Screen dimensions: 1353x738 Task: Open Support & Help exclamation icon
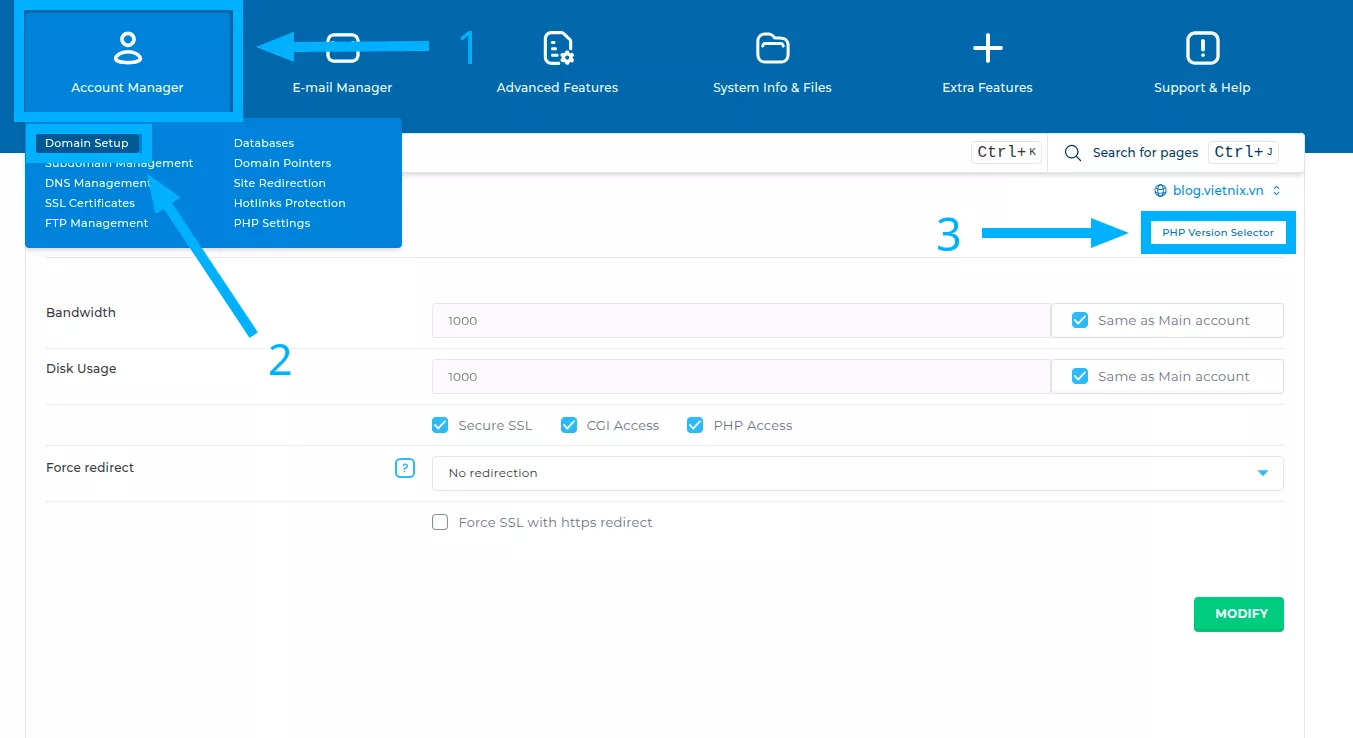click(1201, 47)
